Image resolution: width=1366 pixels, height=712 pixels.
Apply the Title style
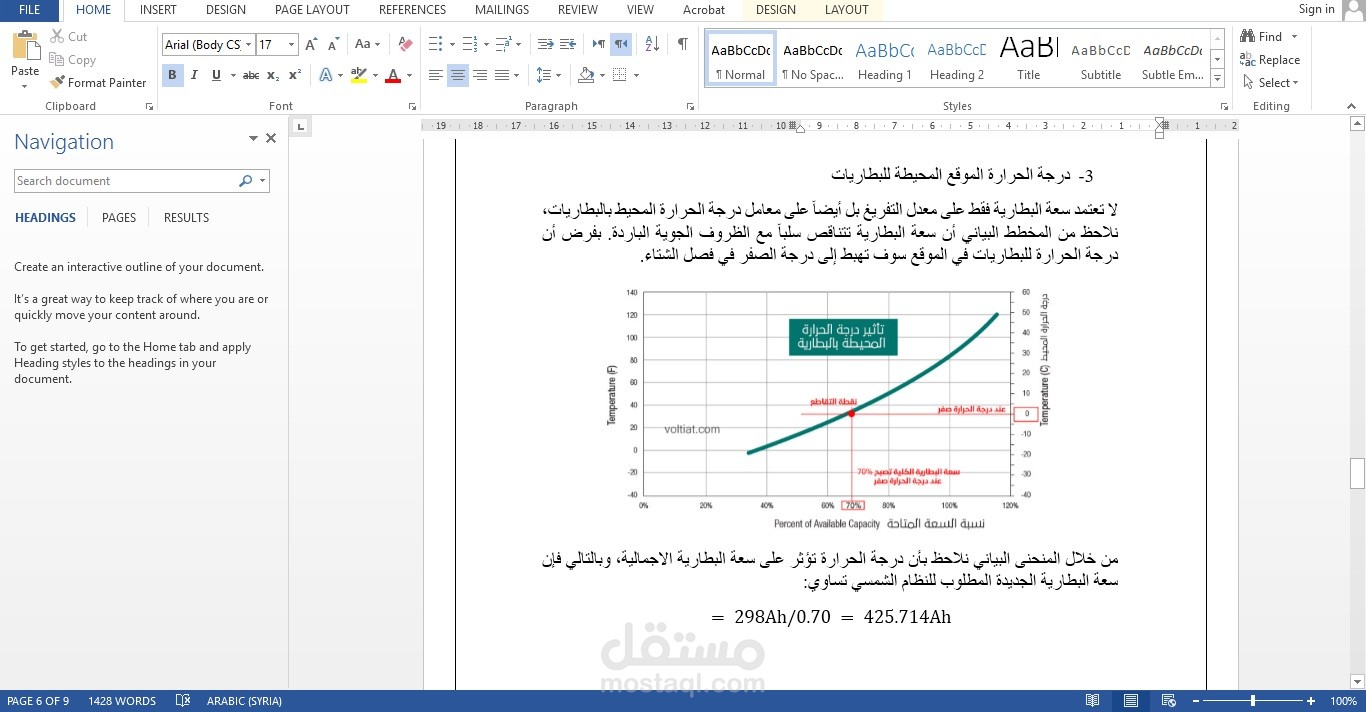click(1029, 60)
